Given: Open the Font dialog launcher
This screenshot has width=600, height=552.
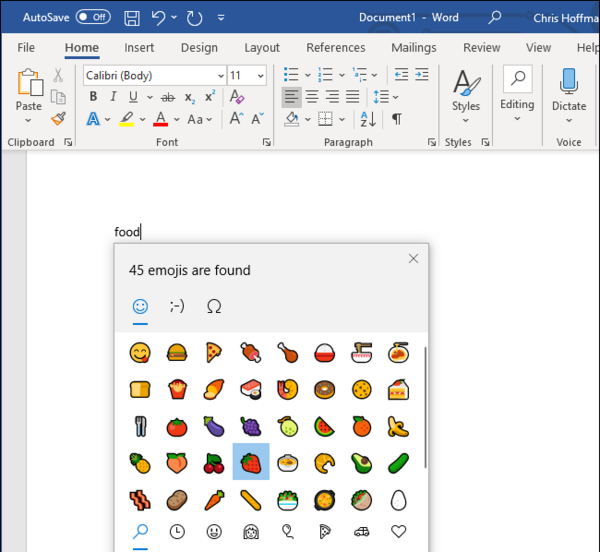Looking at the screenshot, I should pos(266,143).
